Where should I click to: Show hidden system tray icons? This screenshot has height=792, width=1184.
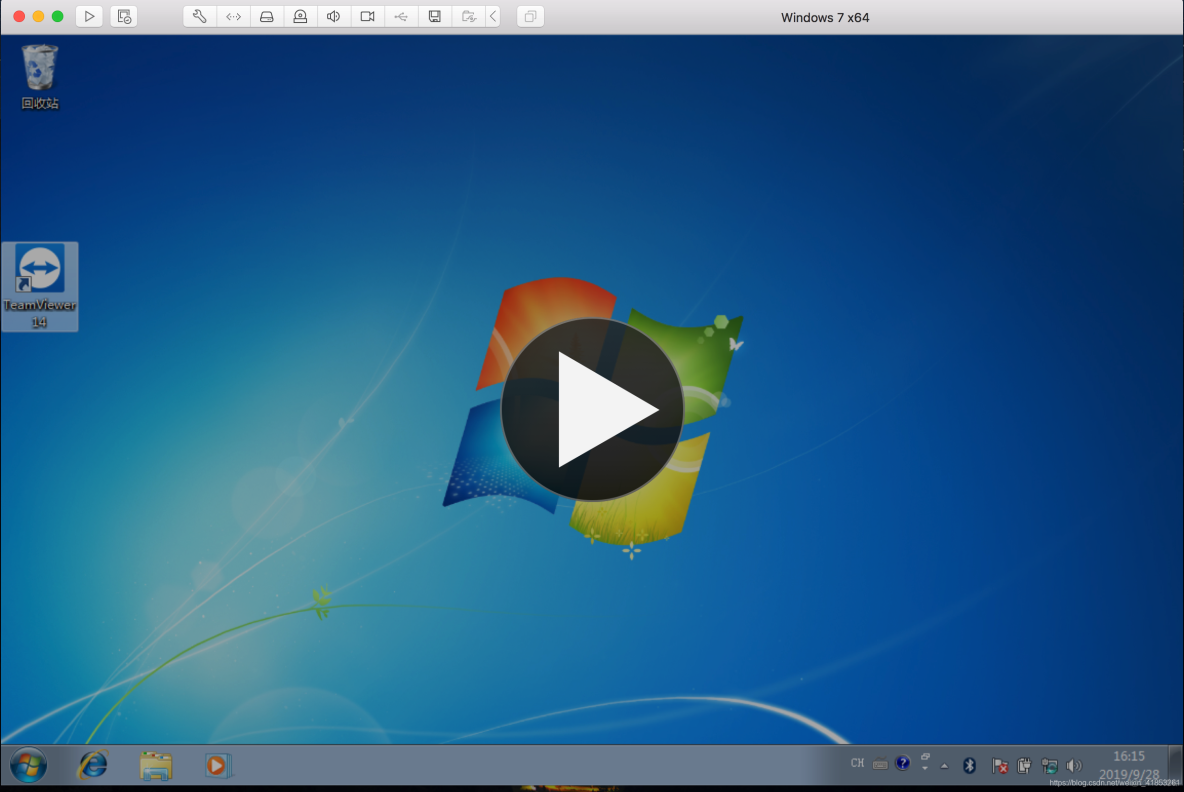(945, 766)
